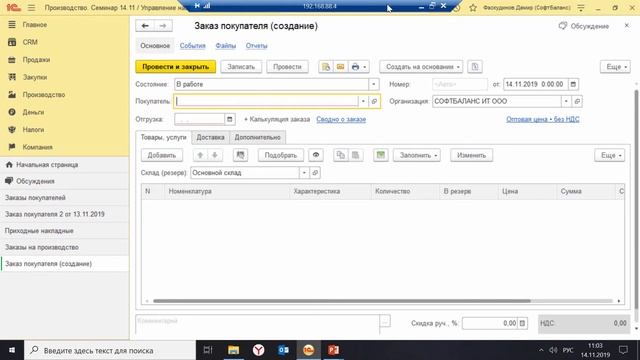
Task: Move row down with the down arrow
Action: (x=215, y=155)
